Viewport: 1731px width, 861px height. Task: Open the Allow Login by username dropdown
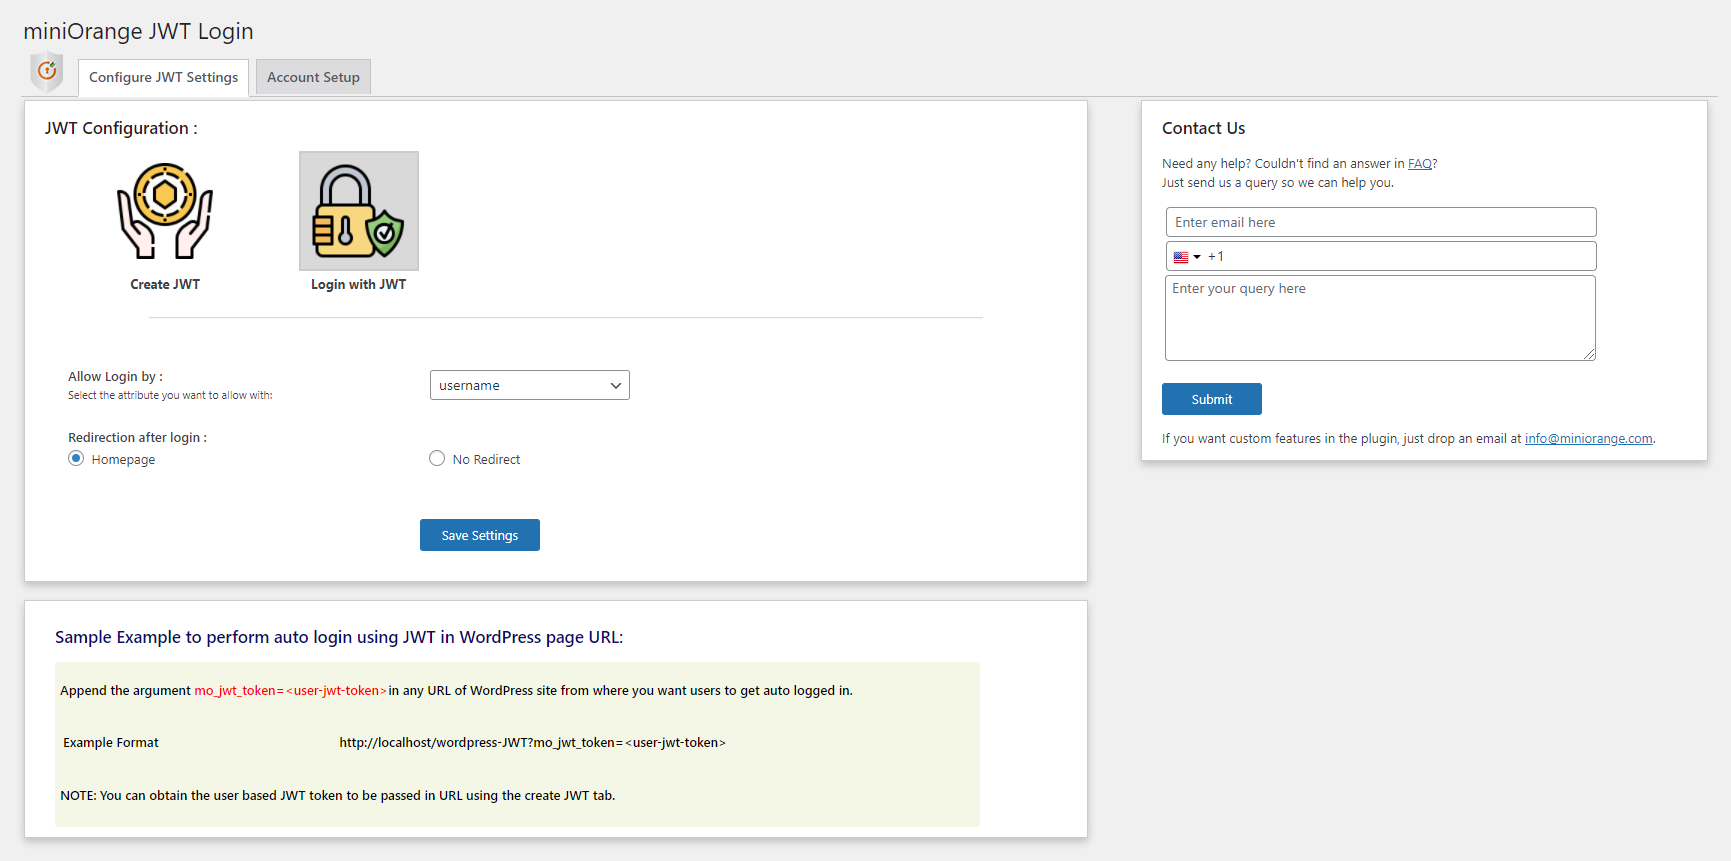(530, 385)
